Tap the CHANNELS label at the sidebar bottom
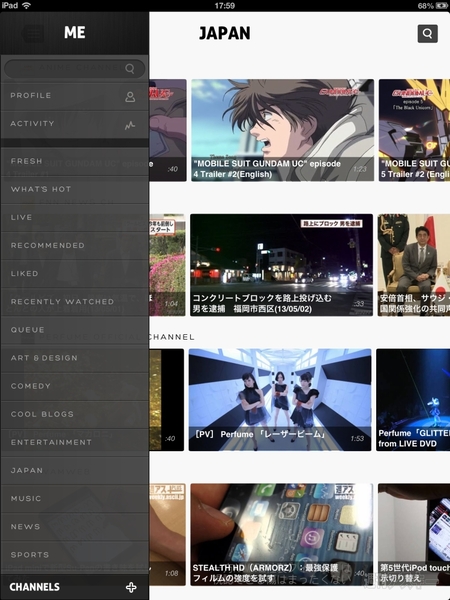Screen dimensions: 450x600 pyautogui.click(x=34, y=587)
